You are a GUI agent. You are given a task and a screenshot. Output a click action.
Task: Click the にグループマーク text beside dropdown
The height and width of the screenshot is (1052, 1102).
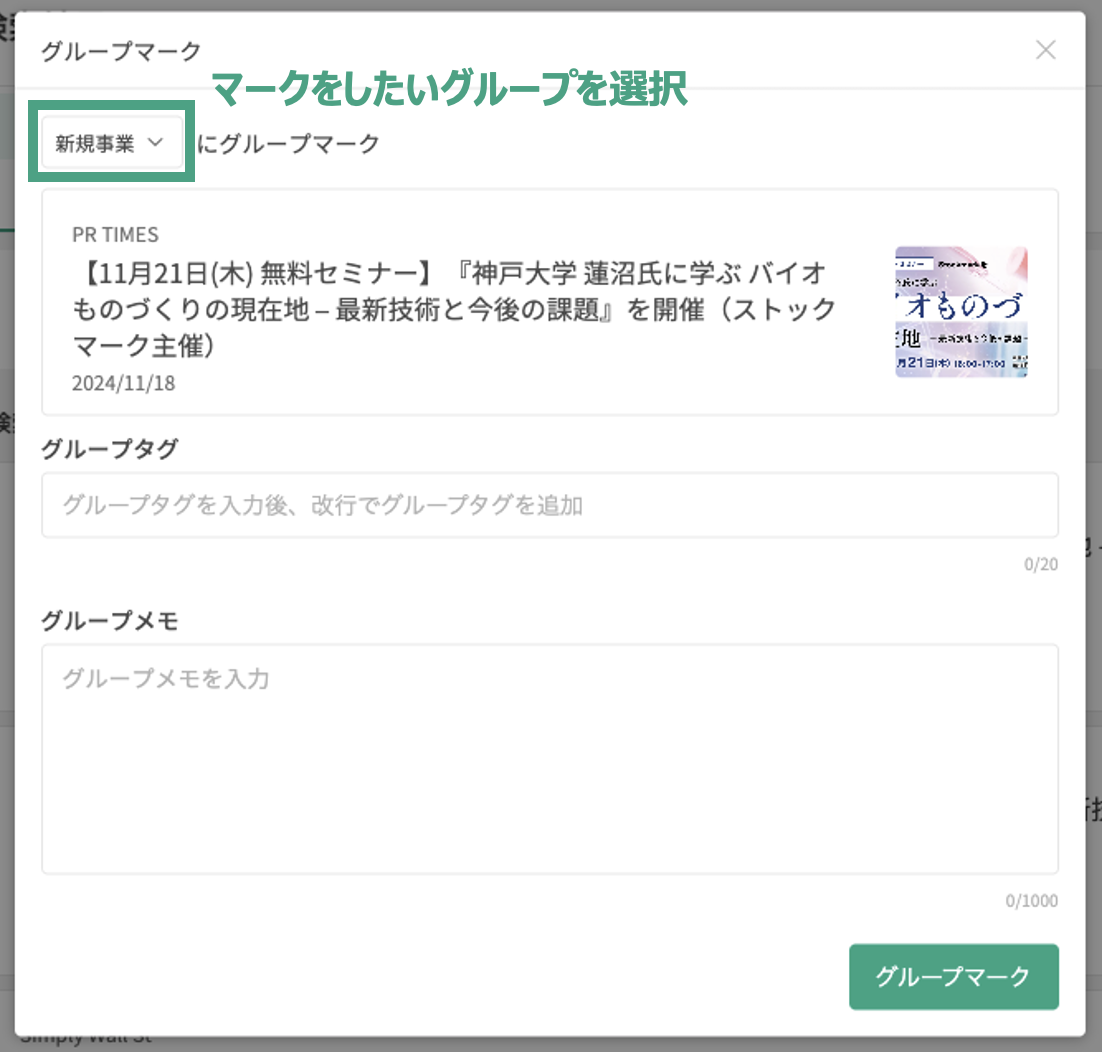tap(289, 144)
